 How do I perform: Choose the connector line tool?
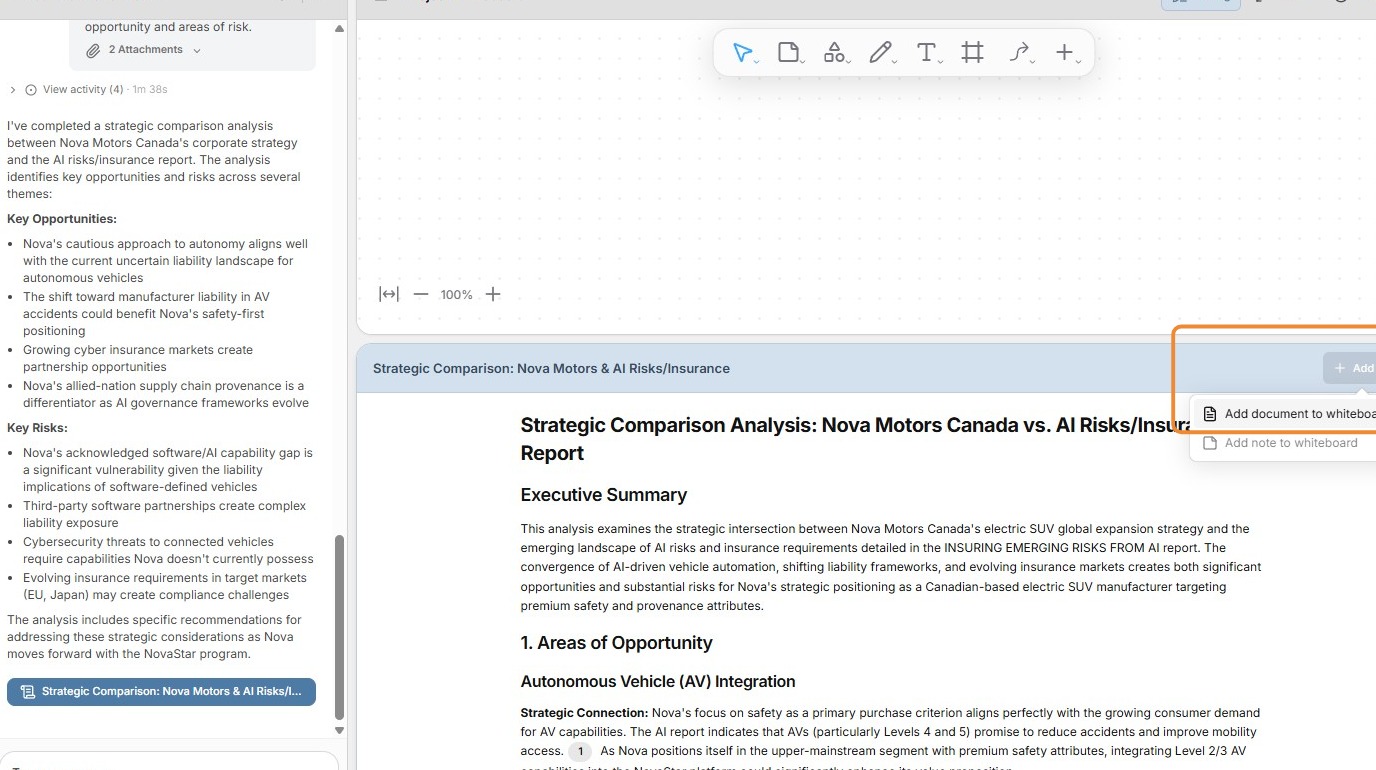point(1019,53)
